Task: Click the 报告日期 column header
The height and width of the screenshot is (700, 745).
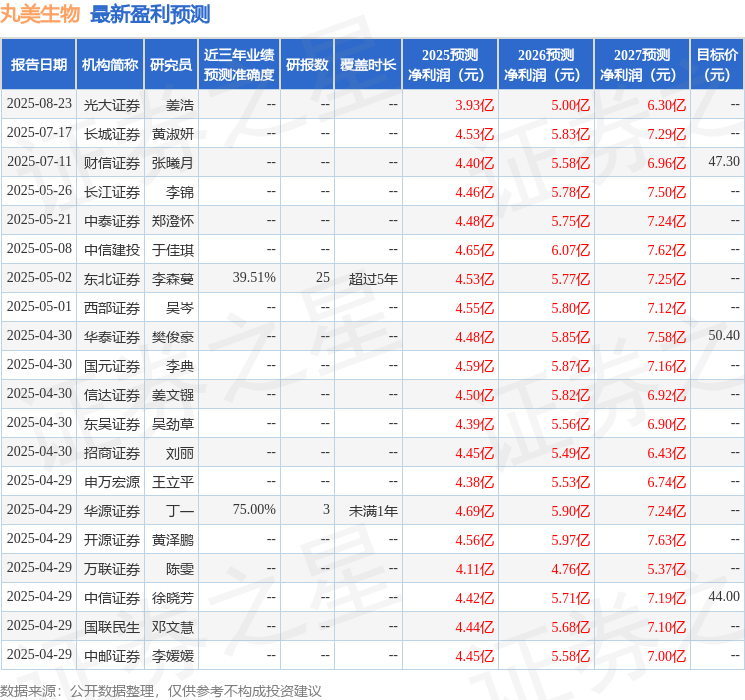Action: pos(38,65)
